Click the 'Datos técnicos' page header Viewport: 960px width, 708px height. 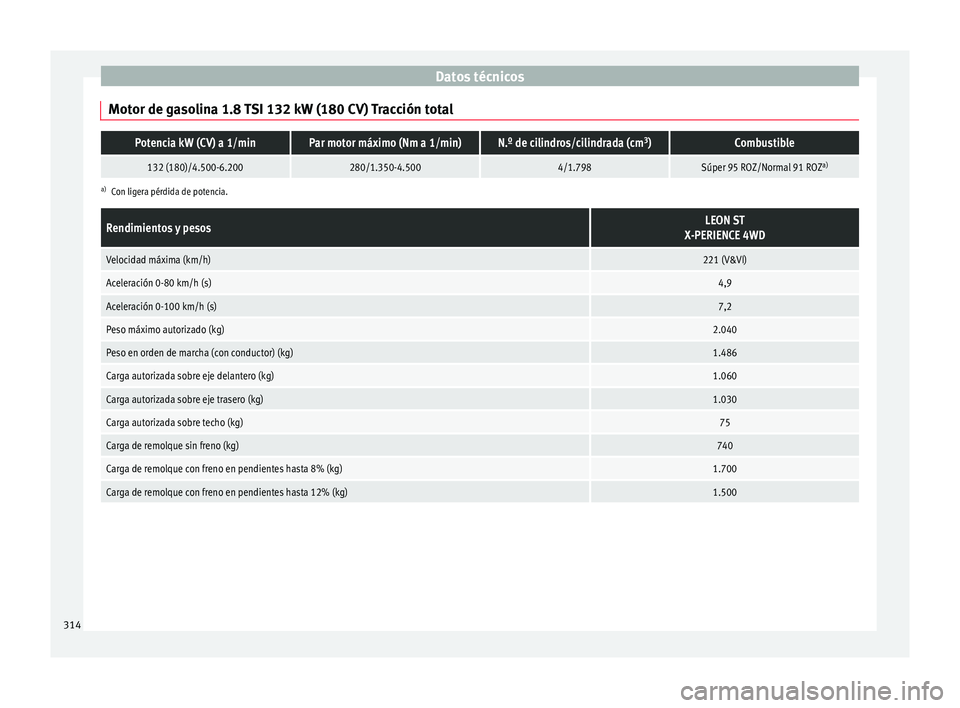coord(479,76)
